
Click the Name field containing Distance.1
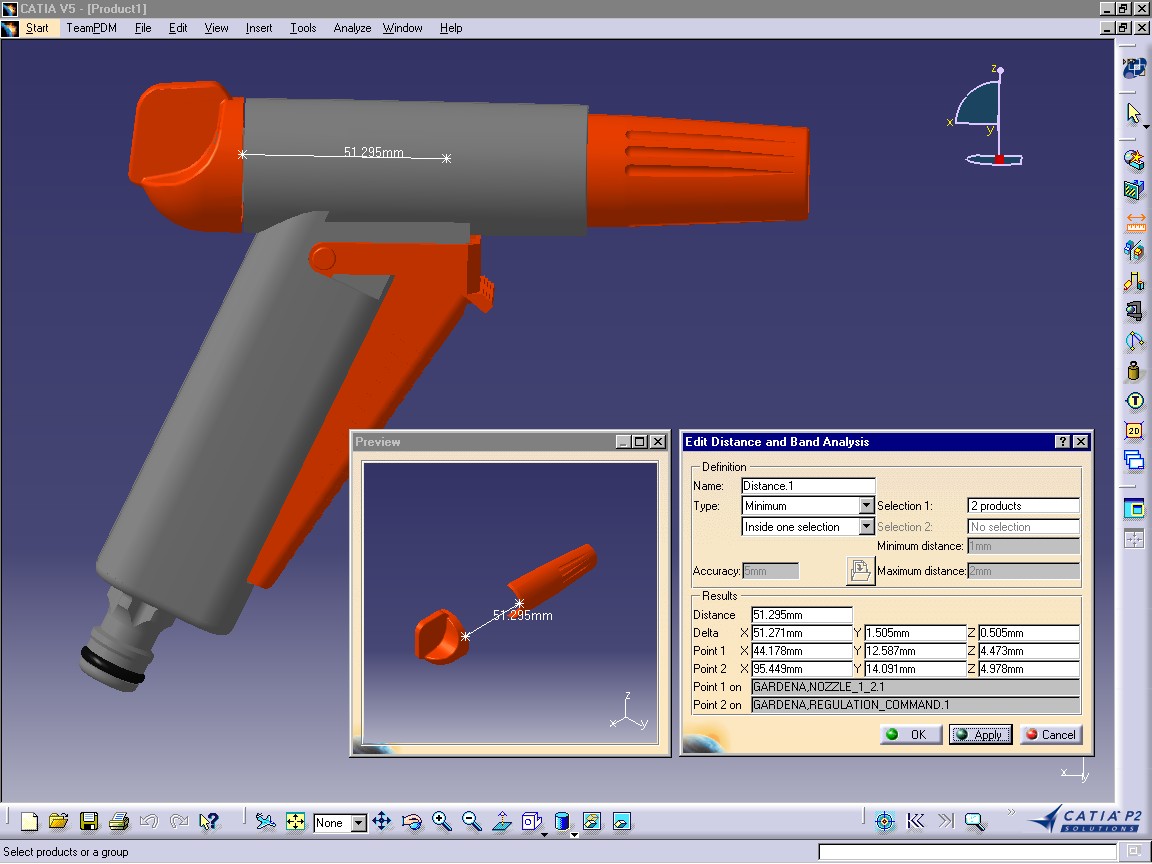click(x=808, y=486)
